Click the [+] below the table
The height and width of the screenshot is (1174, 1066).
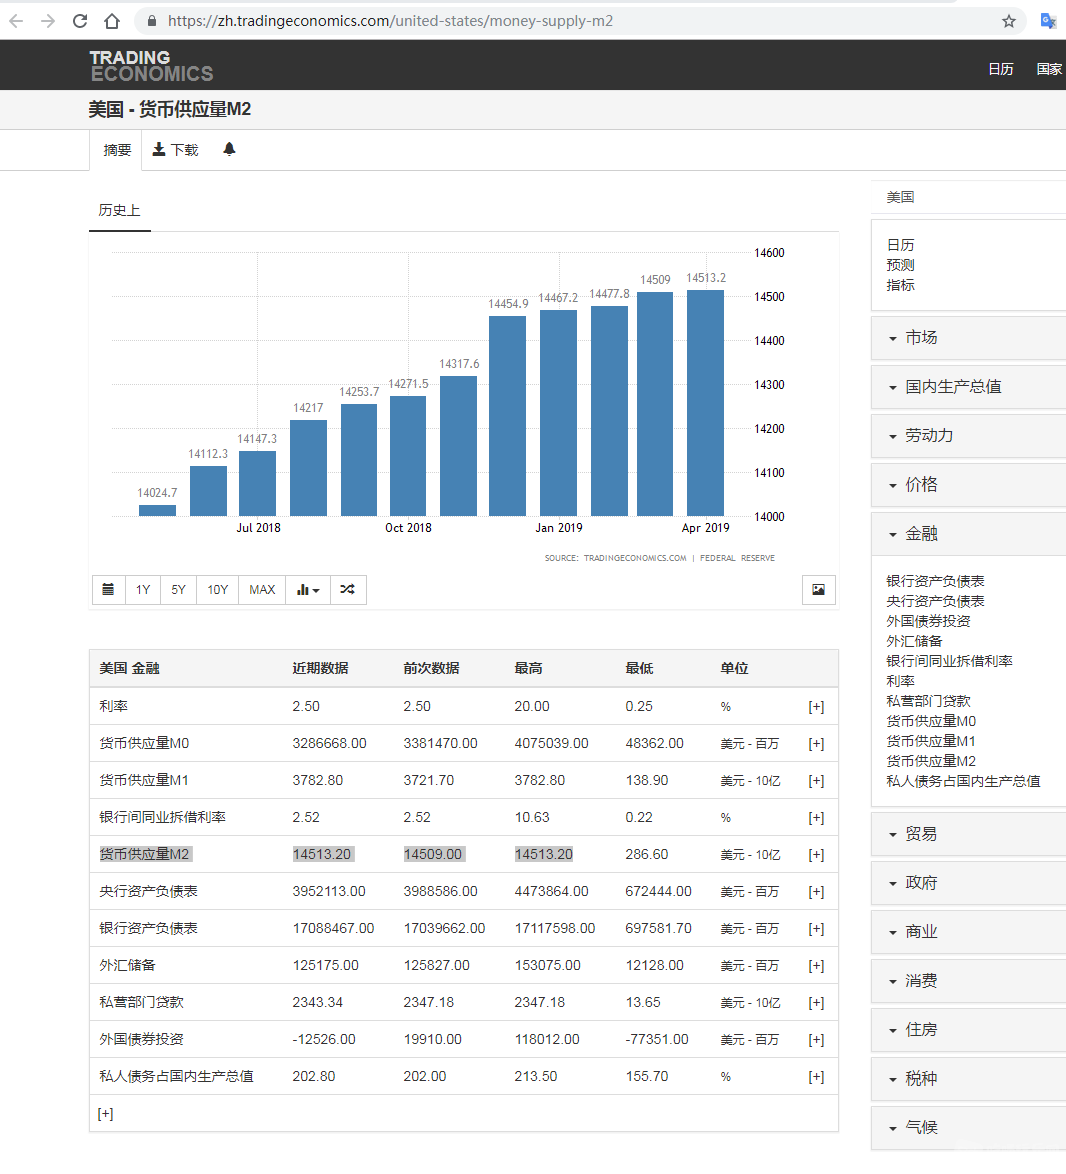pyautogui.click(x=106, y=1114)
